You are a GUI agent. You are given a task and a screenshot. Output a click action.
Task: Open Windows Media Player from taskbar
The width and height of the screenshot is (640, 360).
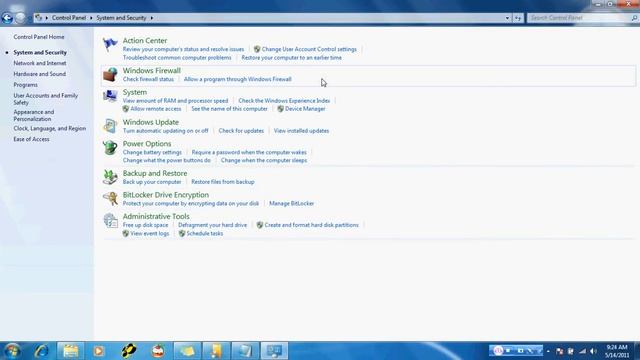(98, 351)
